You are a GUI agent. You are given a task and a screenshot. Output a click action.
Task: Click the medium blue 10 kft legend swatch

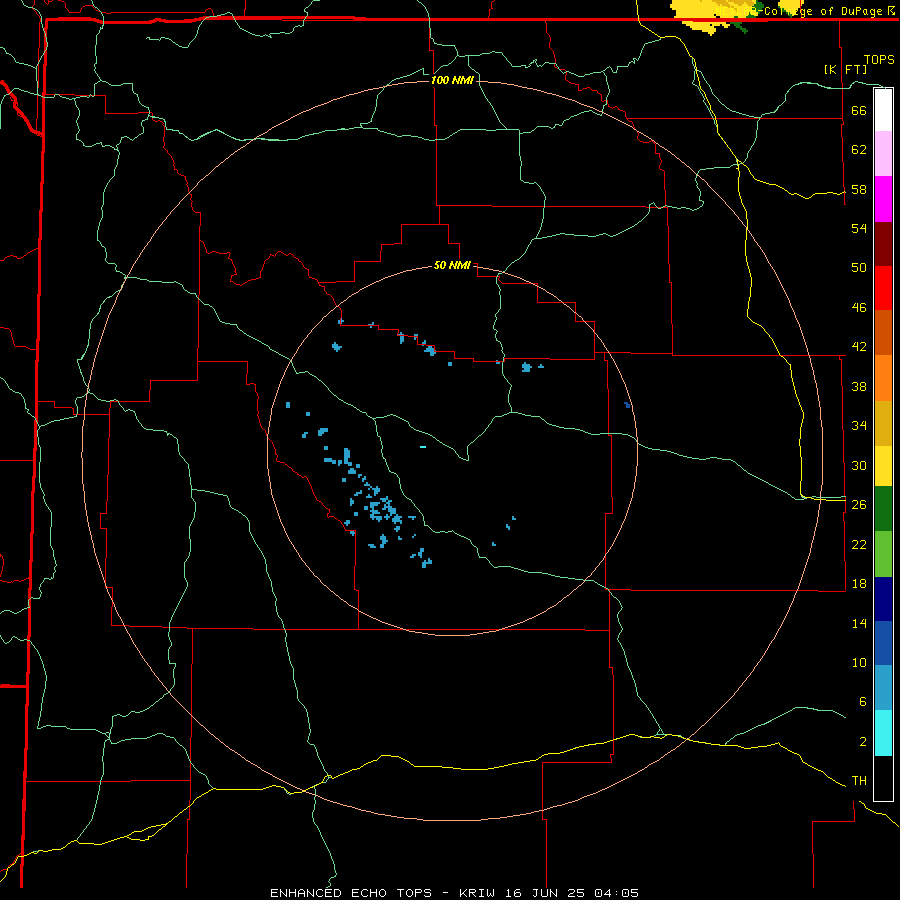(883, 643)
